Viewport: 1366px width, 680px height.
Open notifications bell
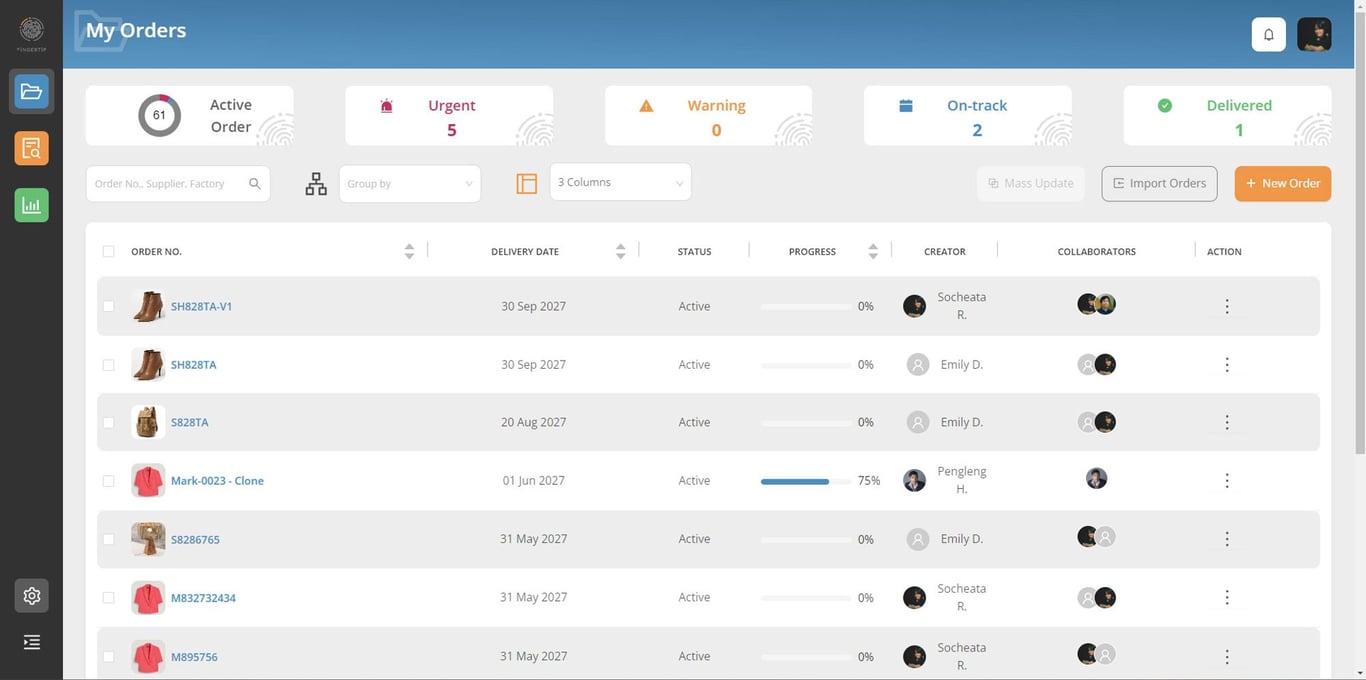click(1269, 34)
